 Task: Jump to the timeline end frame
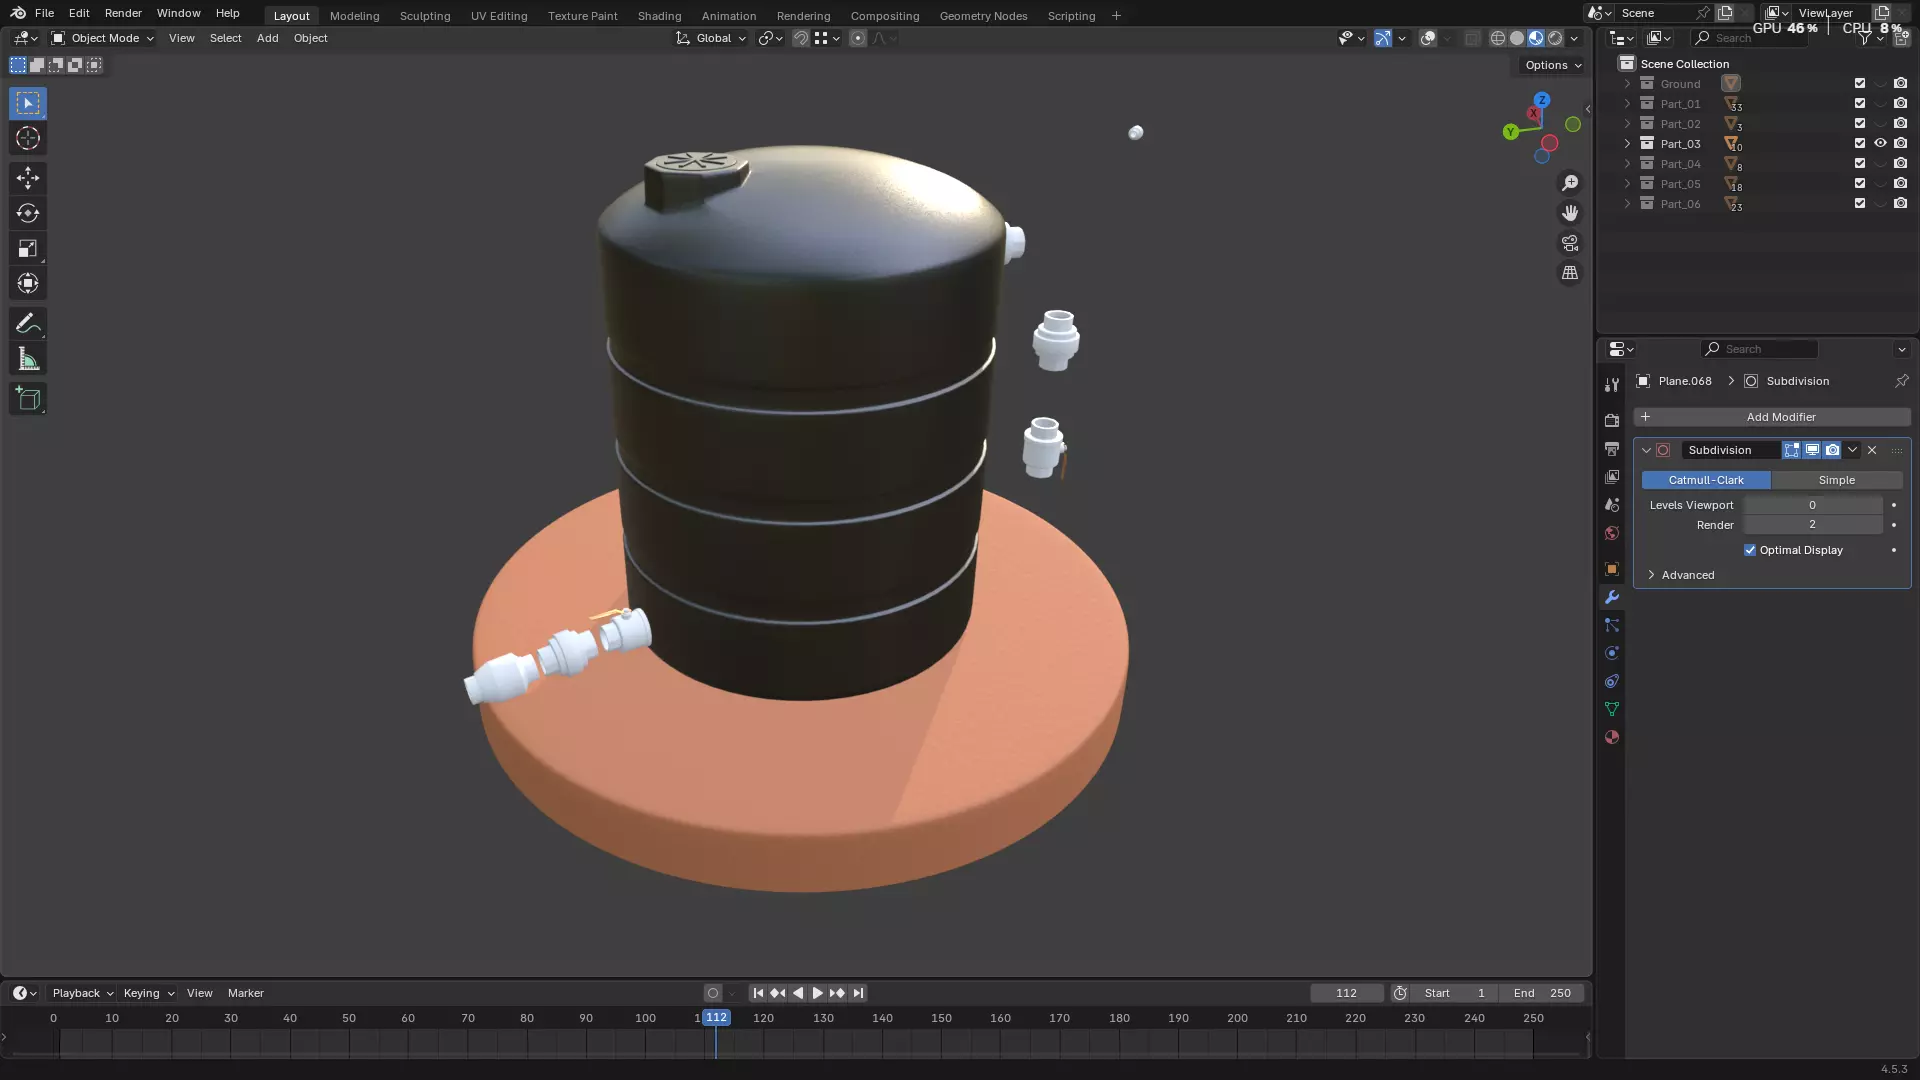(858, 993)
